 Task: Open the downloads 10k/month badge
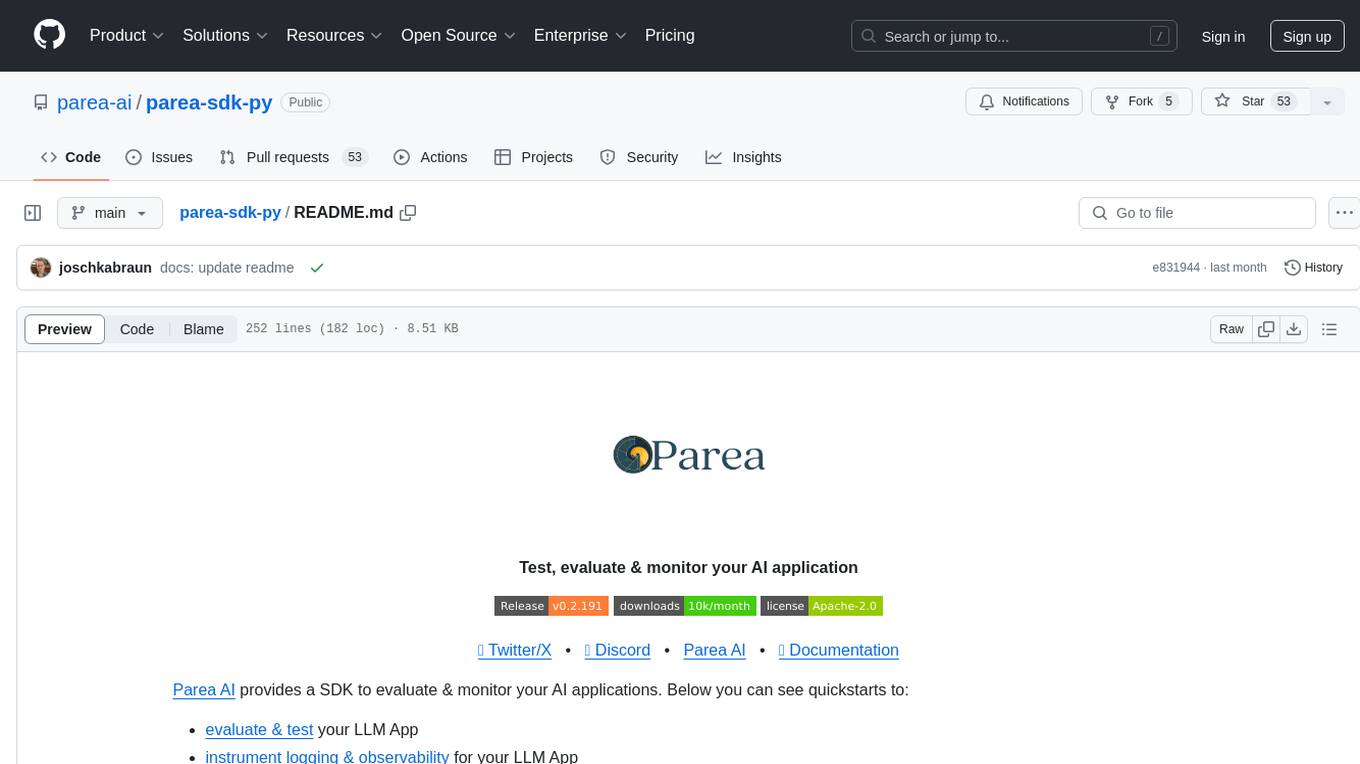coord(684,606)
